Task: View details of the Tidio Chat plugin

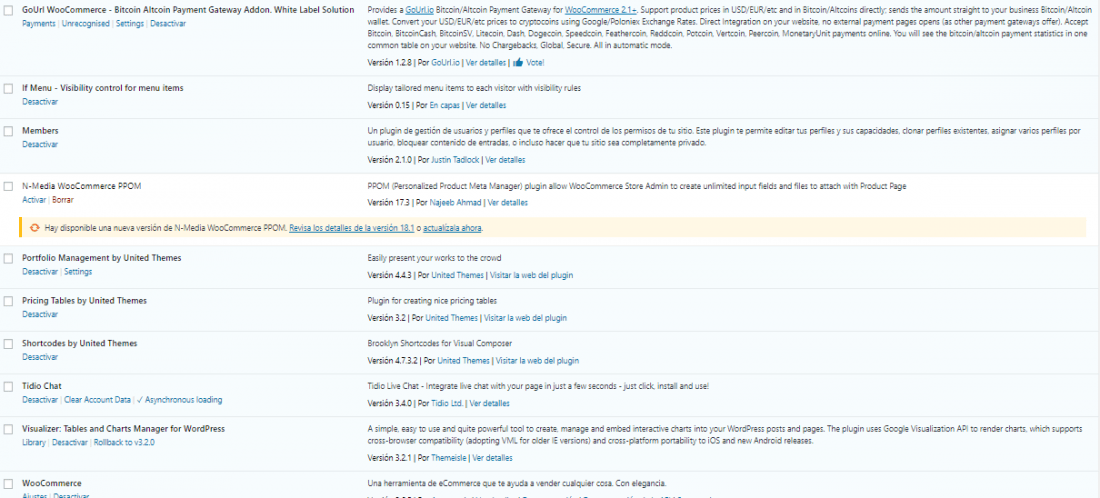Action: (490, 403)
